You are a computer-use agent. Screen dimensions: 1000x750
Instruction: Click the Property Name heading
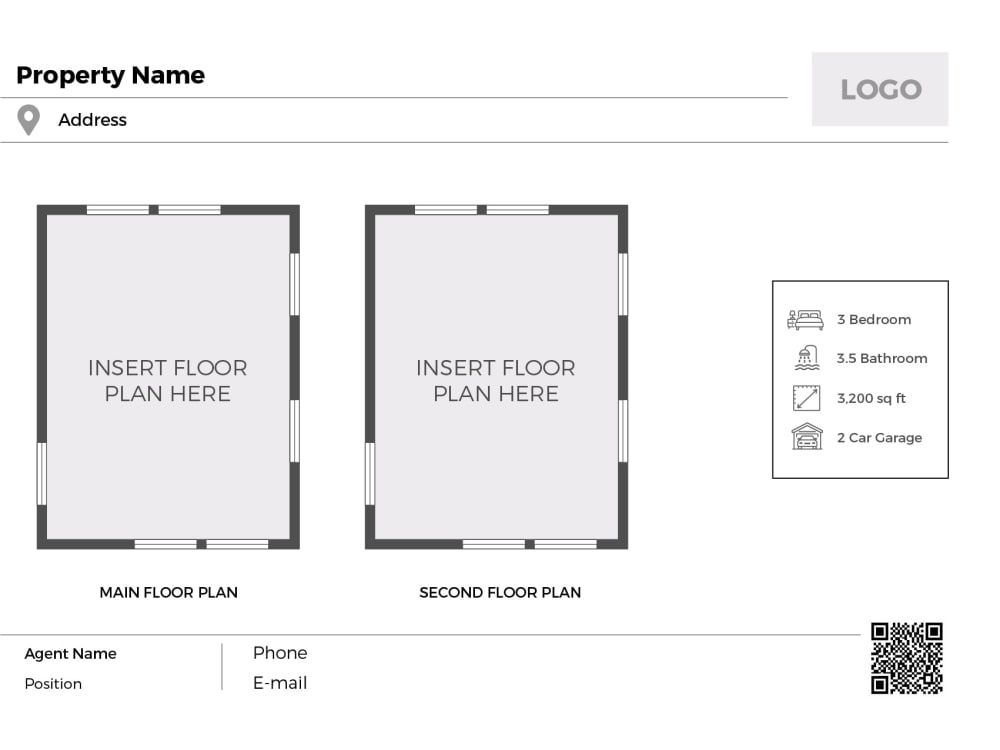(110, 75)
